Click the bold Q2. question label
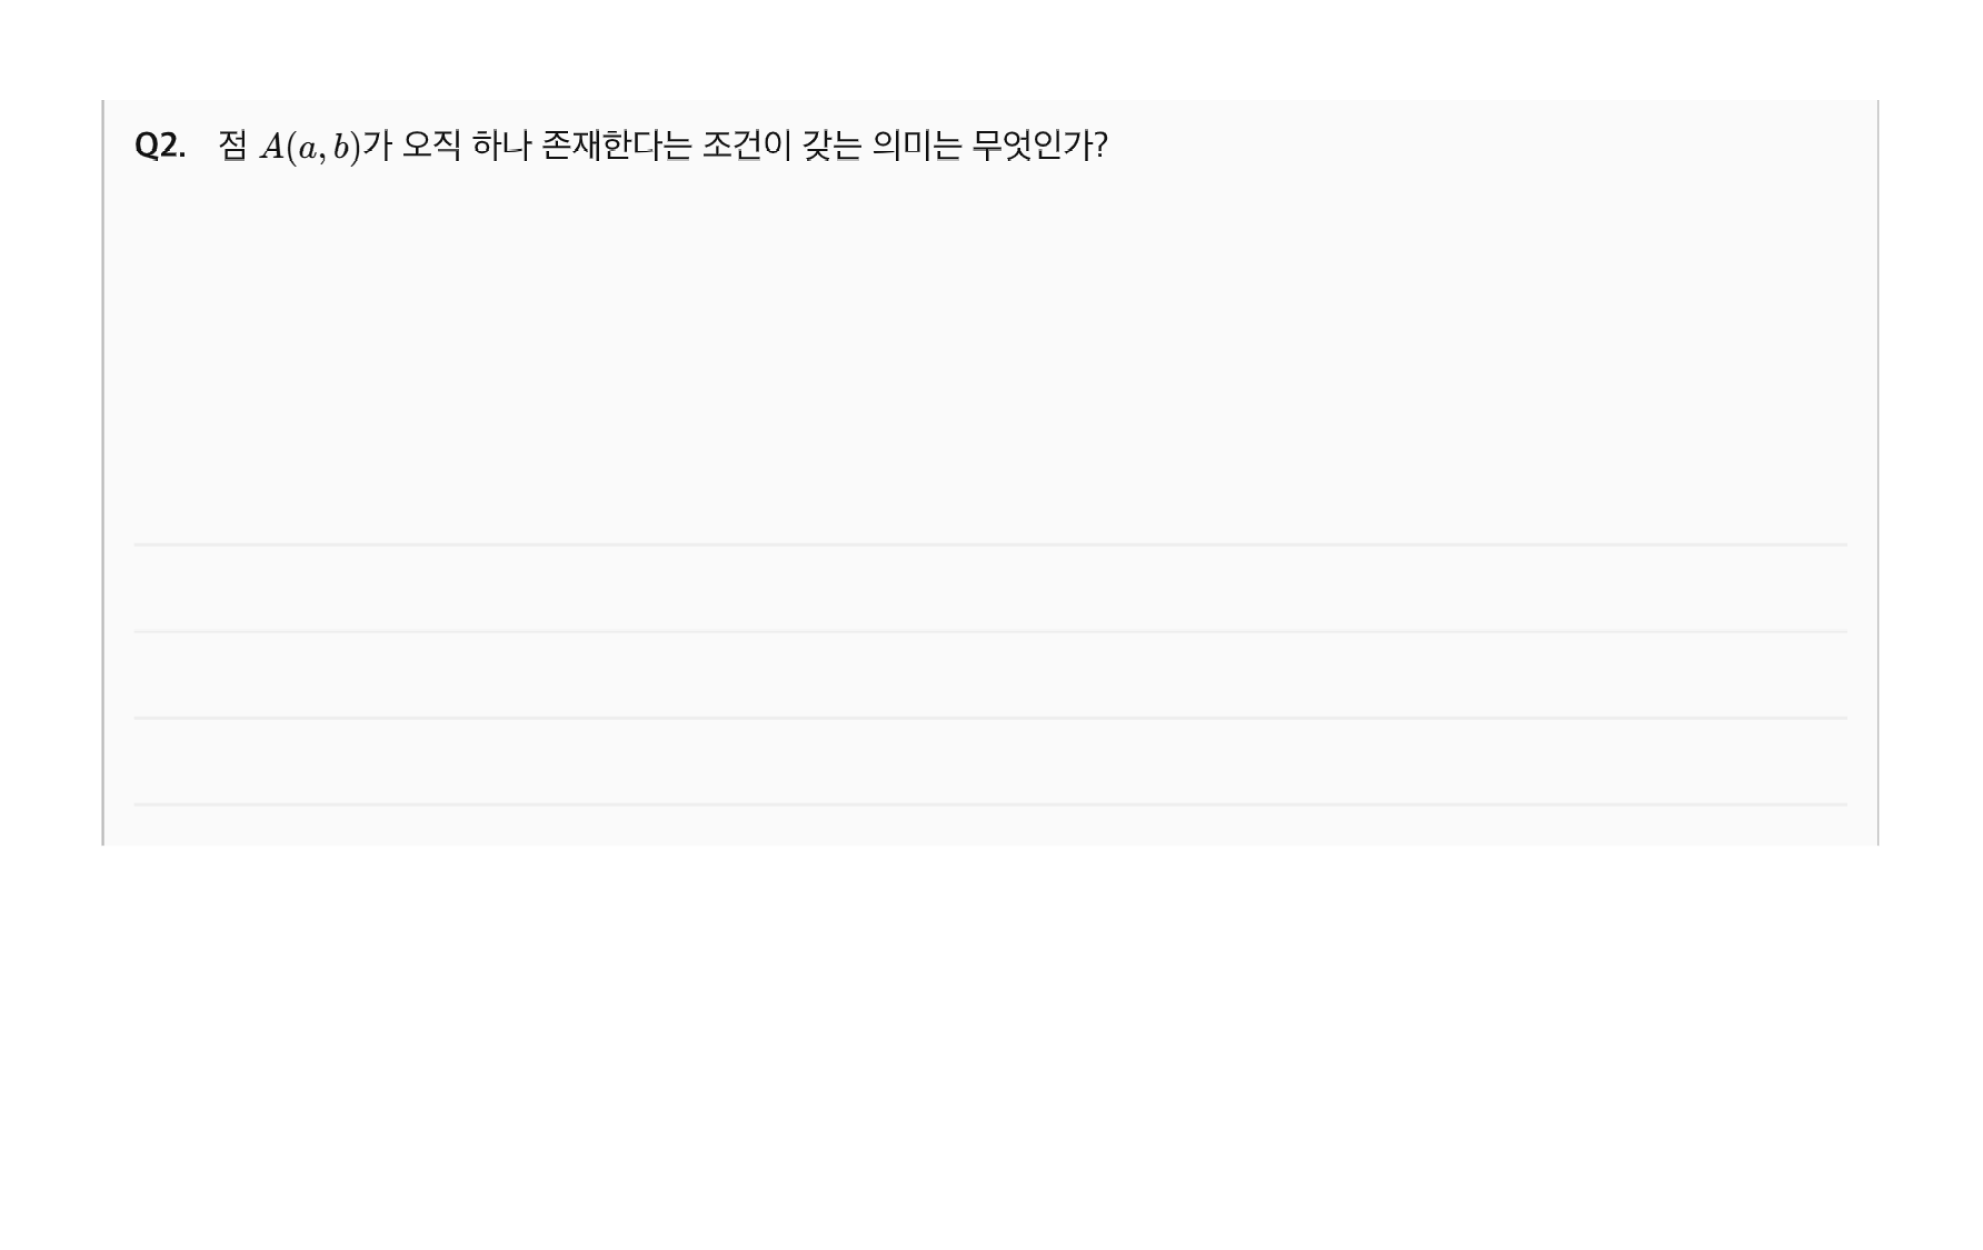The height and width of the screenshot is (1250, 1983). (160, 146)
